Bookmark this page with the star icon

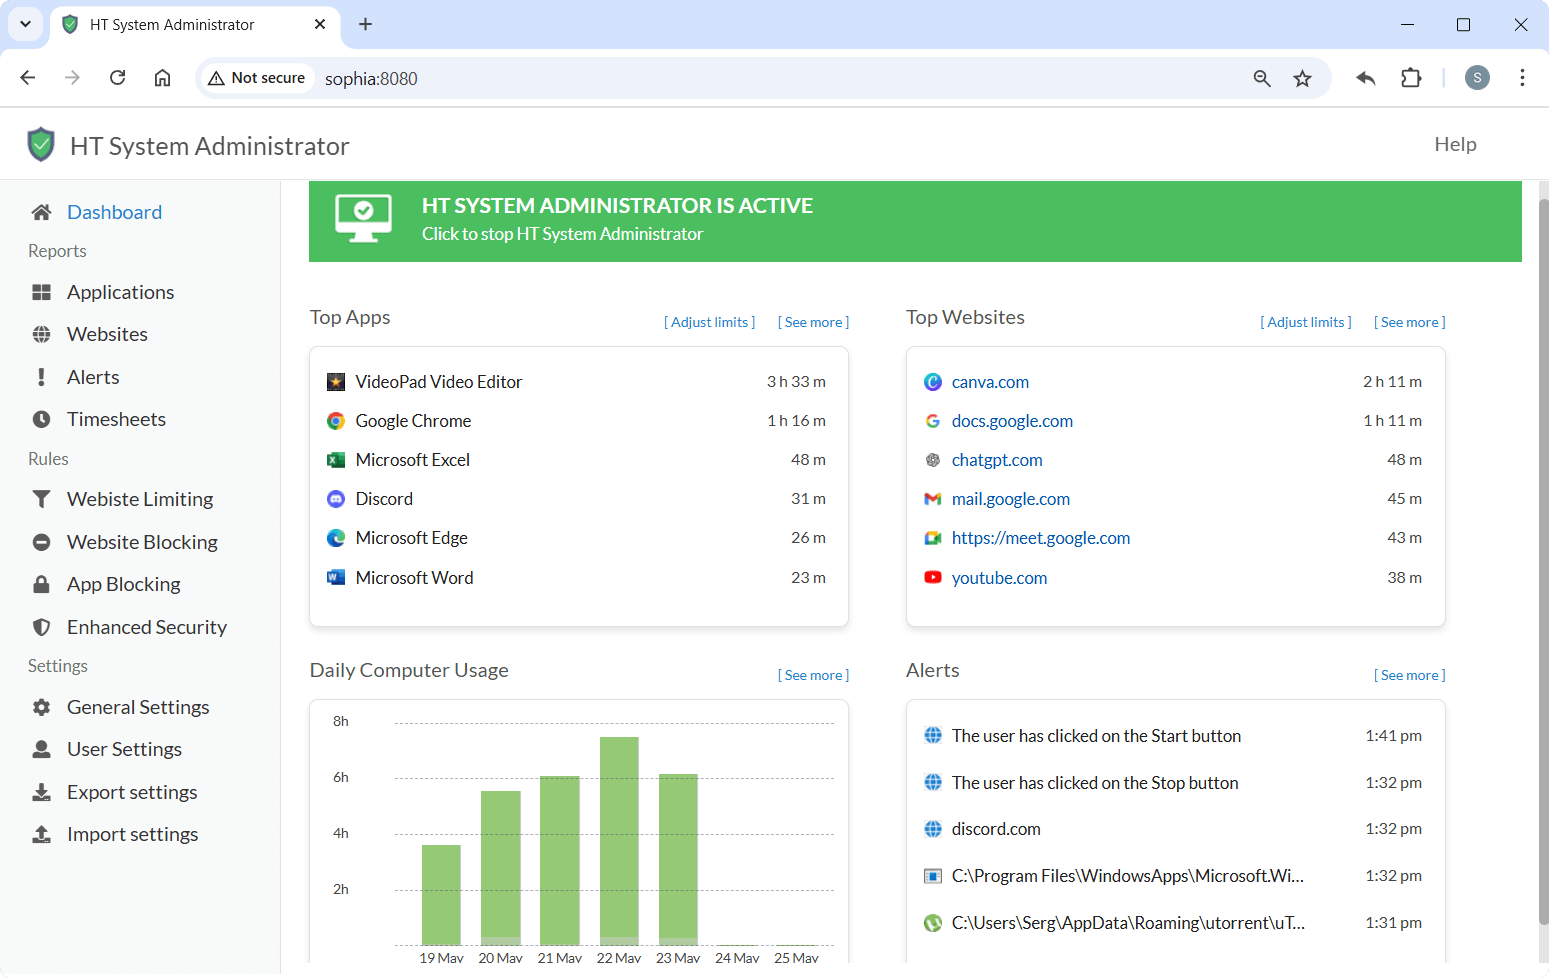point(1302,78)
